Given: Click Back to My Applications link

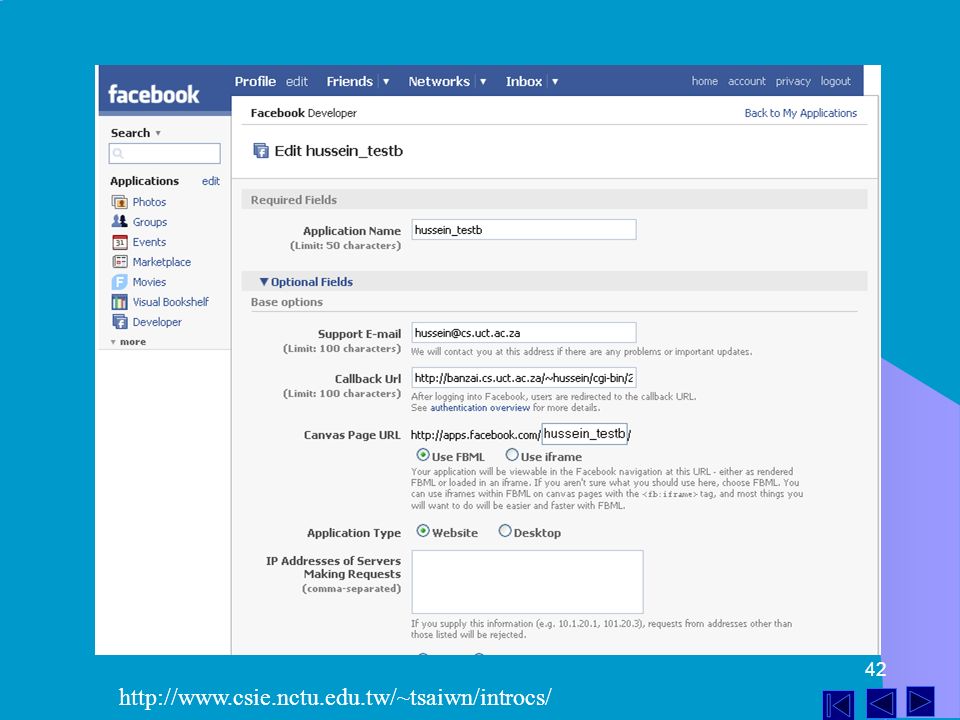Looking at the screenshot, I should 801,113.
